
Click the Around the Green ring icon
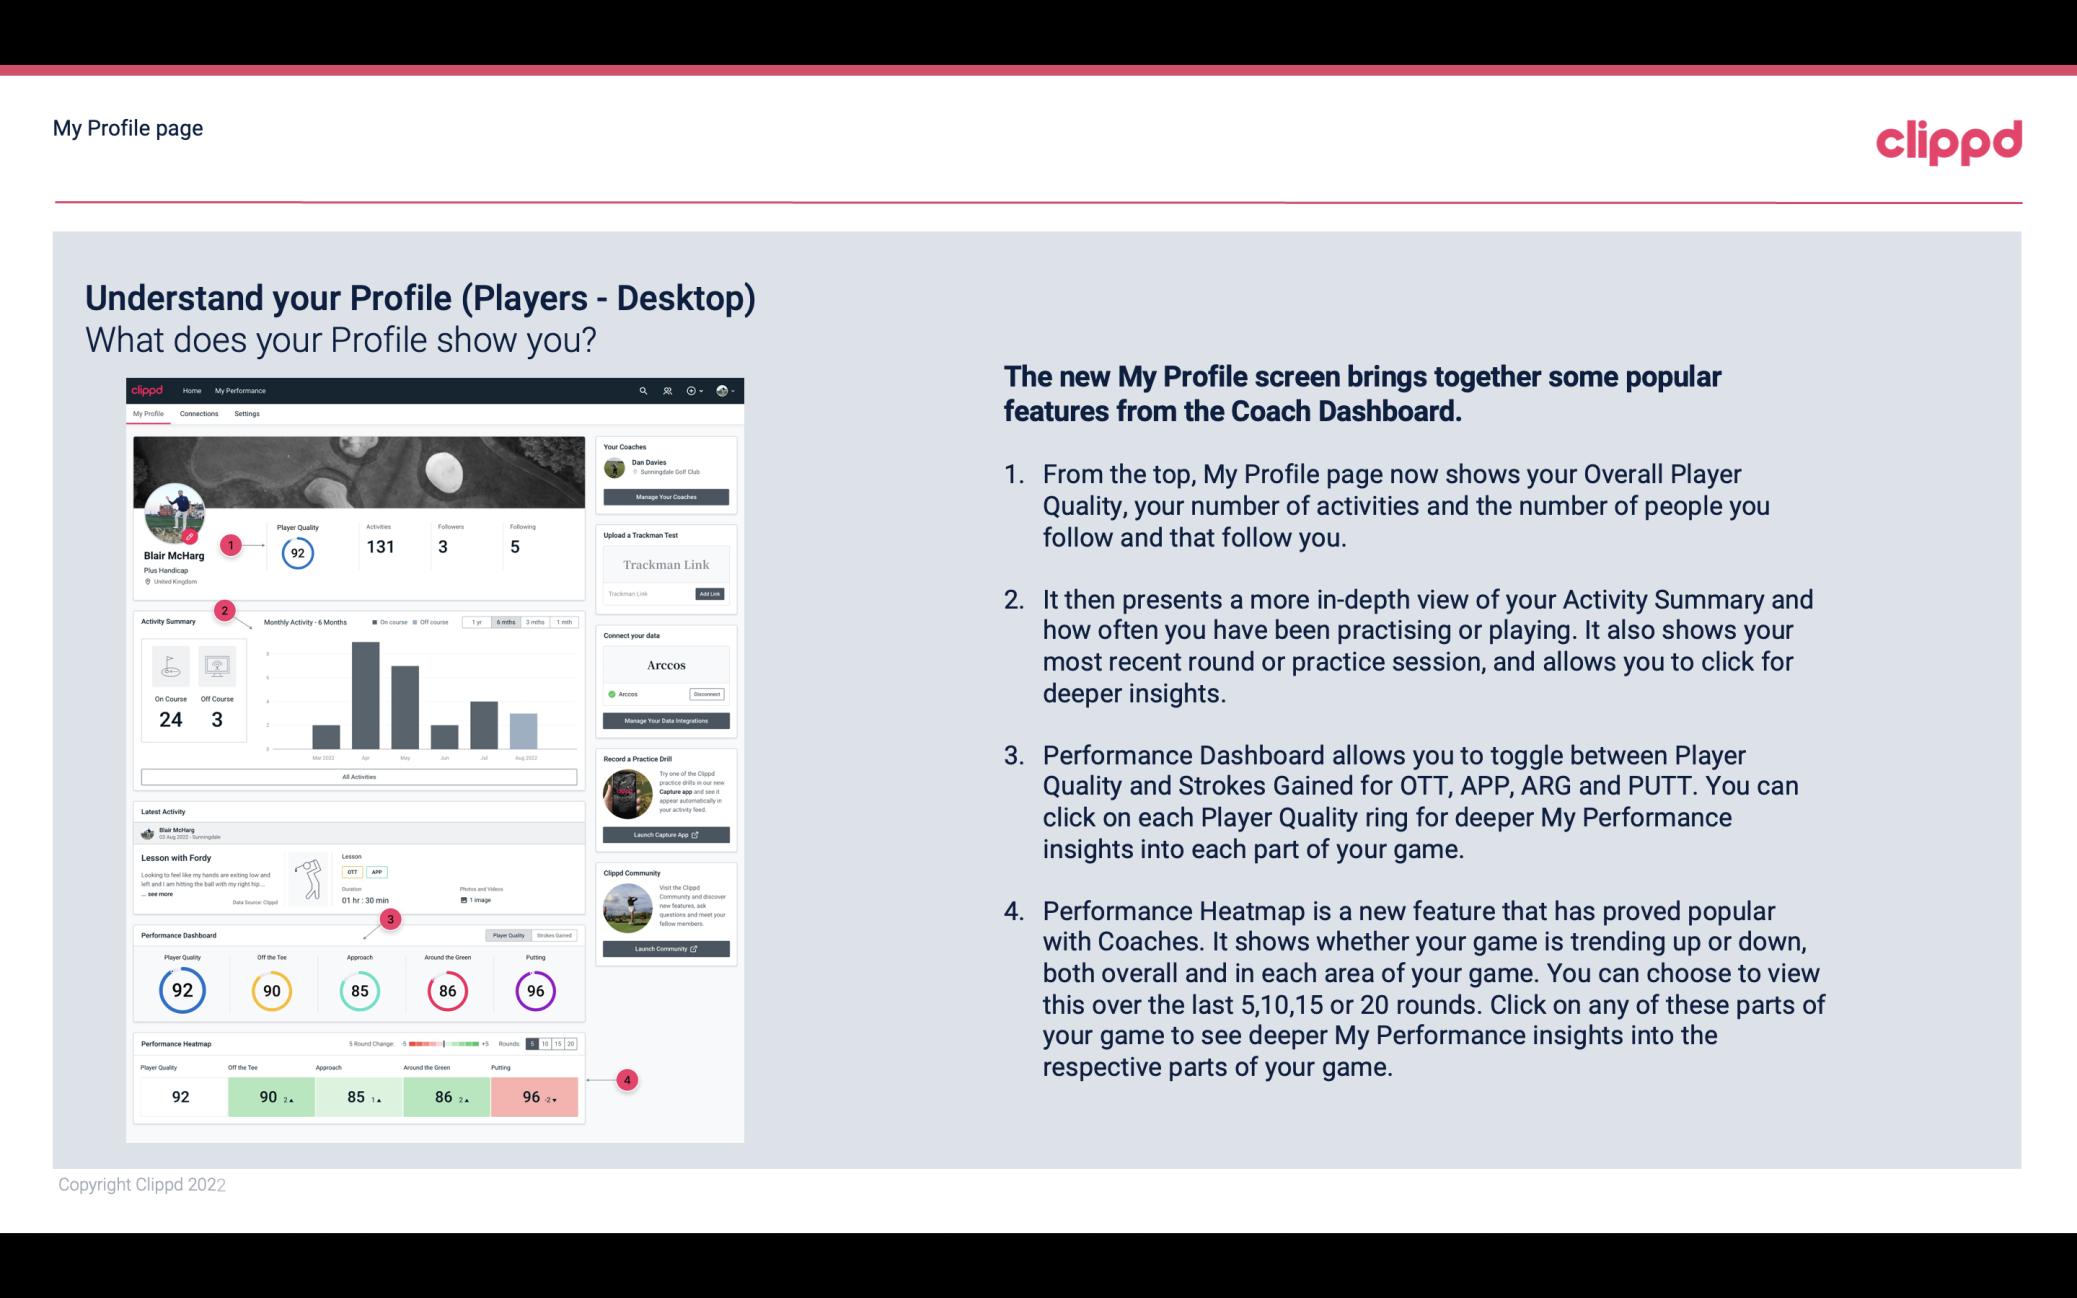tap(447, 990)
